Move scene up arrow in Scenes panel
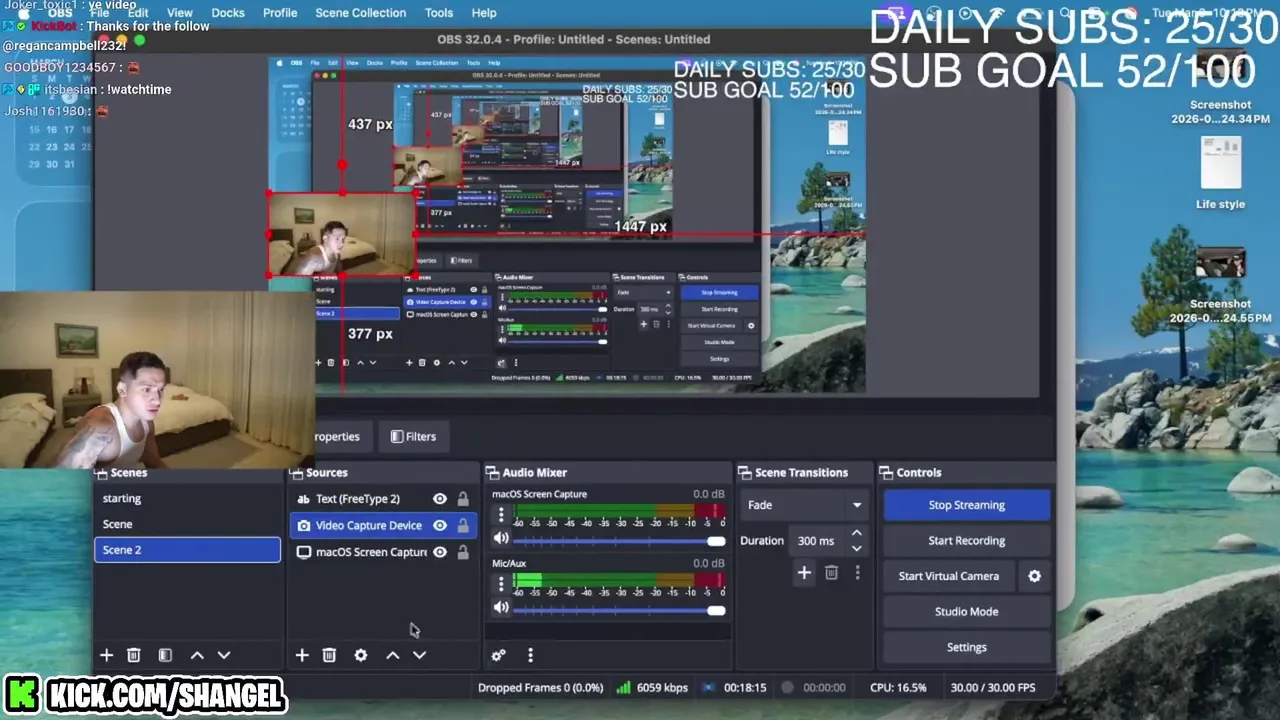This screenshot has height=720, width=1280. (x=197, y=655)
